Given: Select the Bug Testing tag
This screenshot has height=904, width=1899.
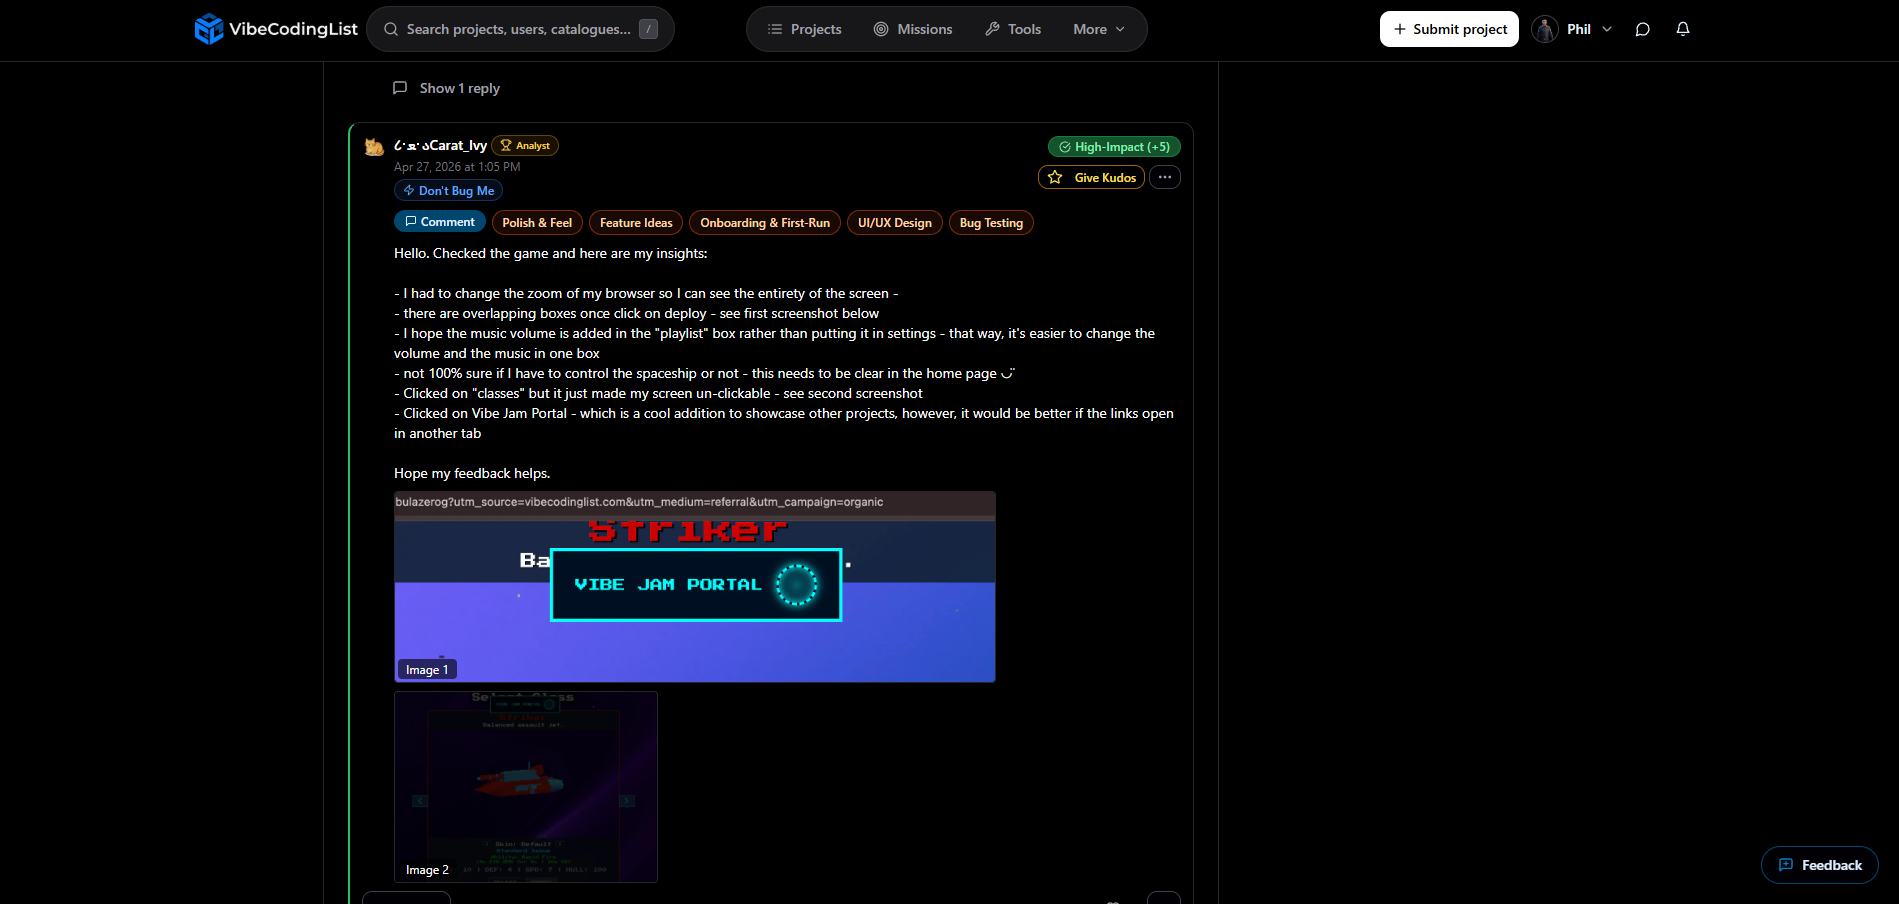Looking at the screenshot, I should 991,222.
